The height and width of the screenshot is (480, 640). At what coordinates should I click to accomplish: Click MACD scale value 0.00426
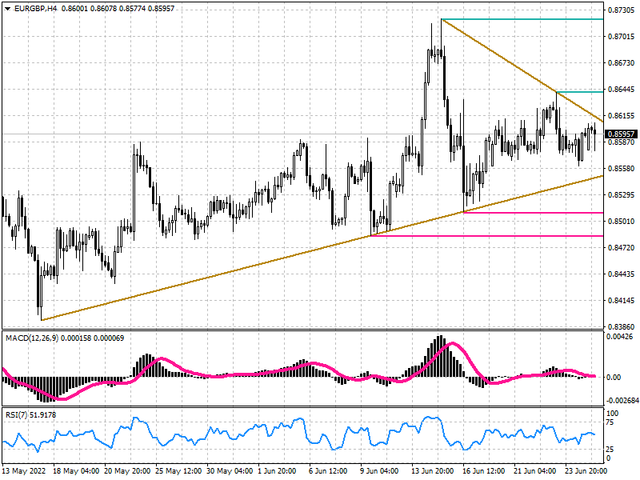click(x=620, y=337)
